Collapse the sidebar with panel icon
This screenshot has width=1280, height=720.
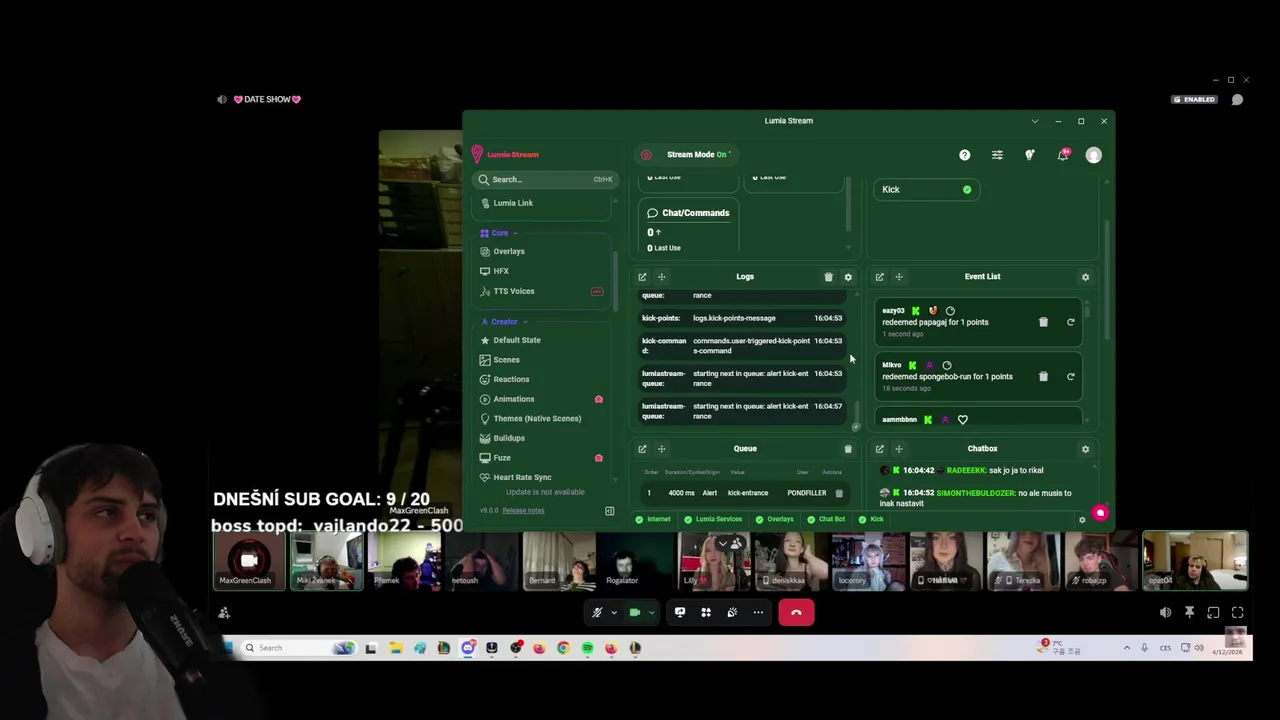pyautogui.click(x=609, y=511)
